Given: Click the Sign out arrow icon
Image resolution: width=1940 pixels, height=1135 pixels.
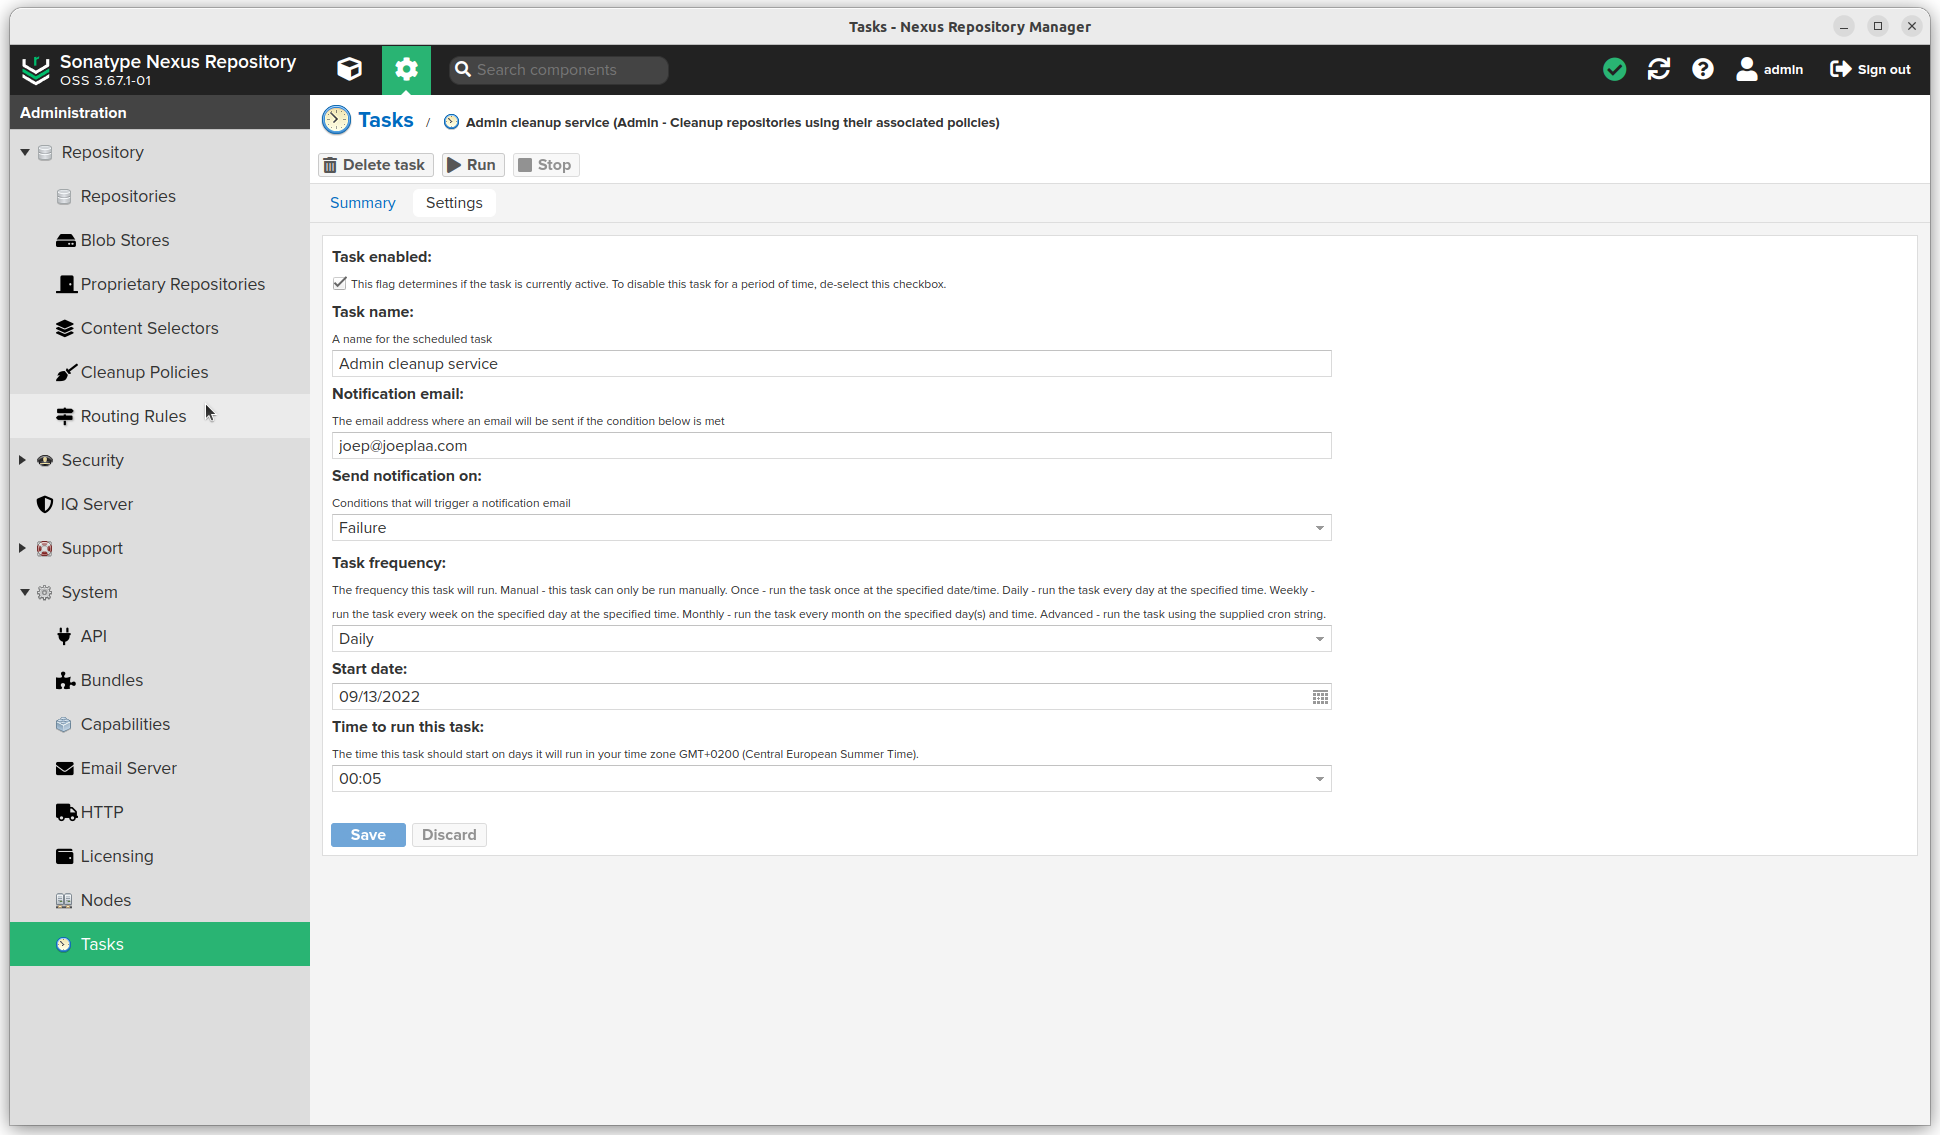Looking at the screenshot, I should coord(1840,69).
